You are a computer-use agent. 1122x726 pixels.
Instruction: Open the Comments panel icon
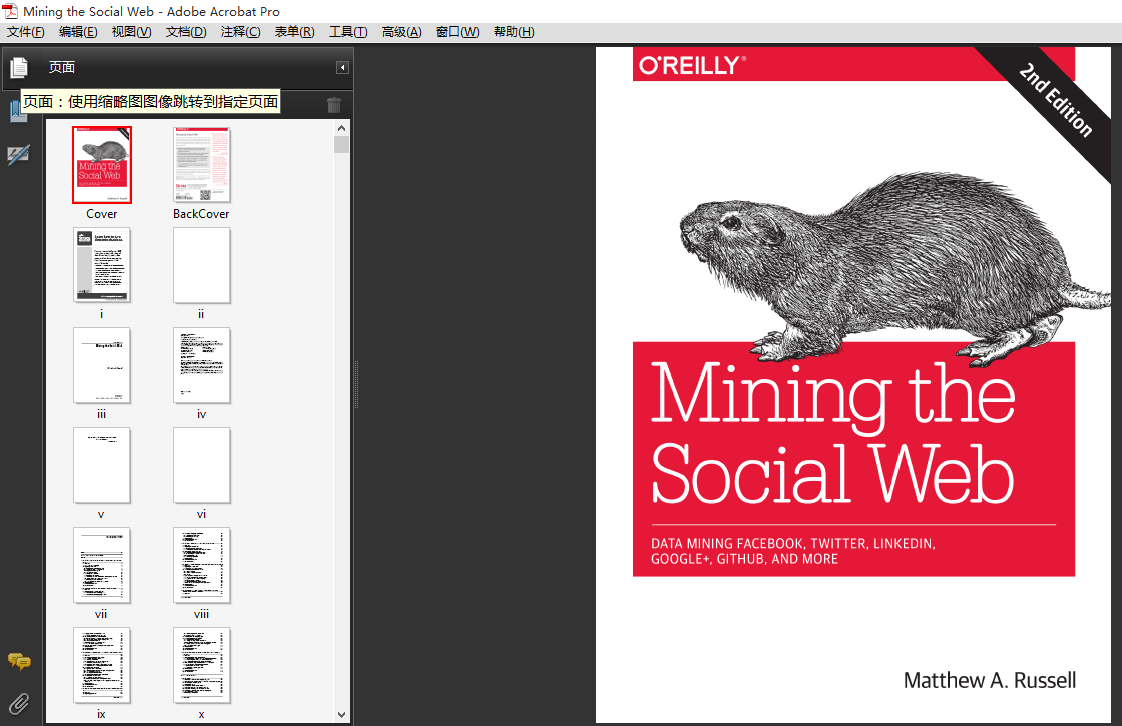pos(19,662)
